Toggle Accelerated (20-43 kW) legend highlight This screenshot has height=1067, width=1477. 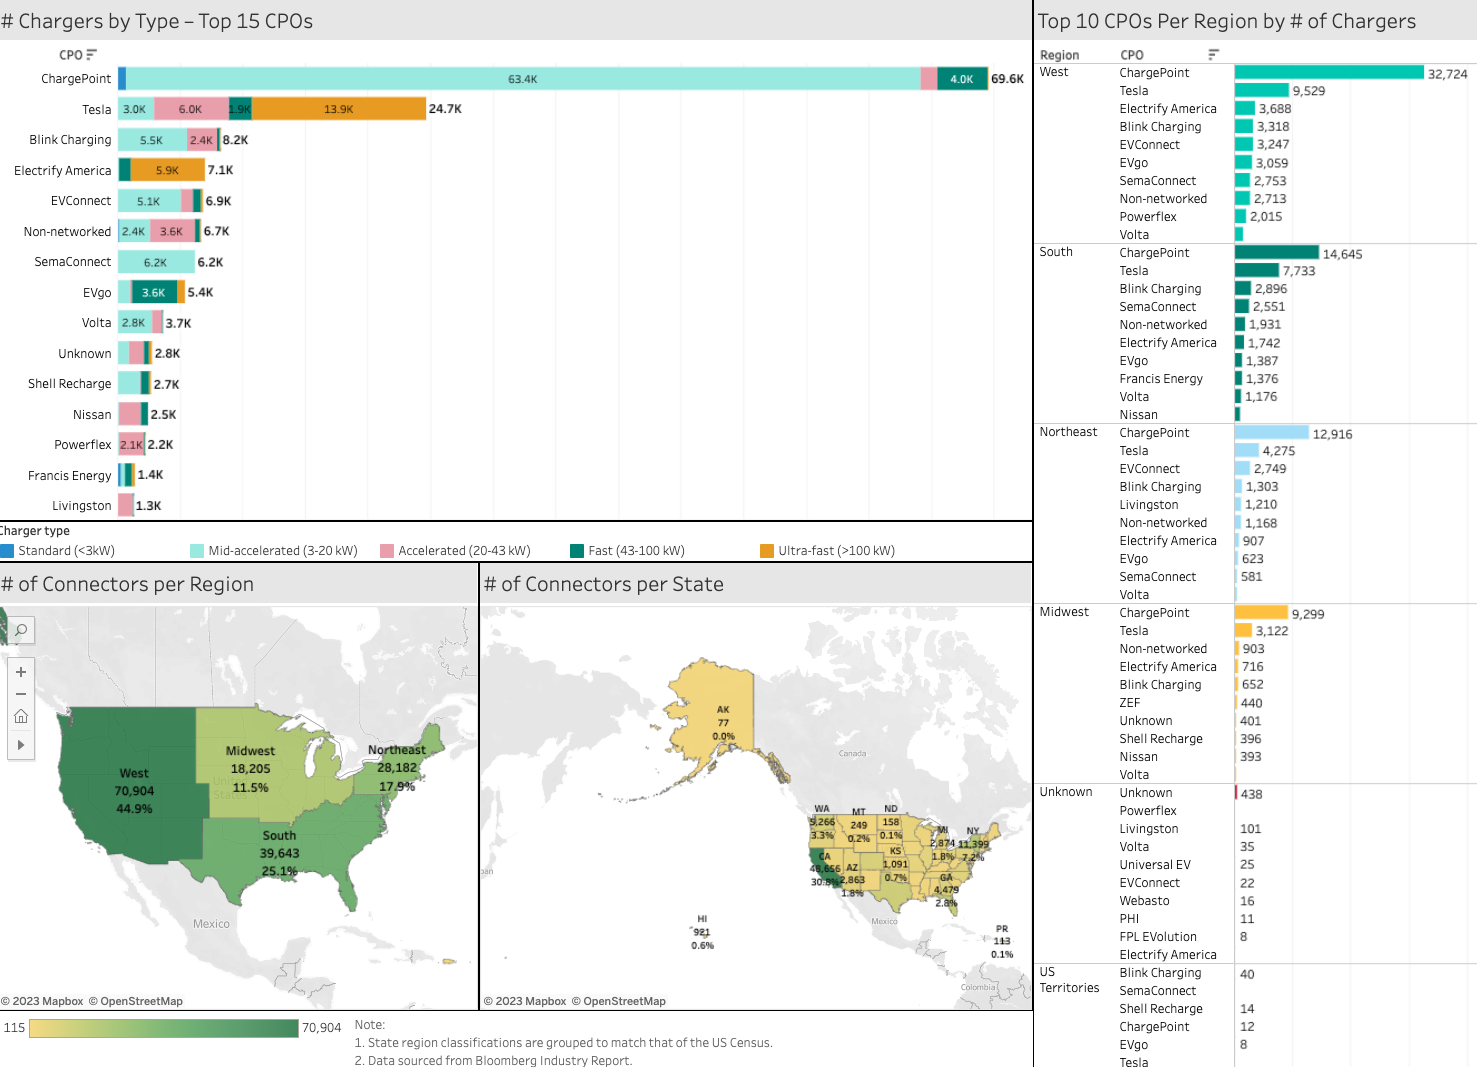387,551
